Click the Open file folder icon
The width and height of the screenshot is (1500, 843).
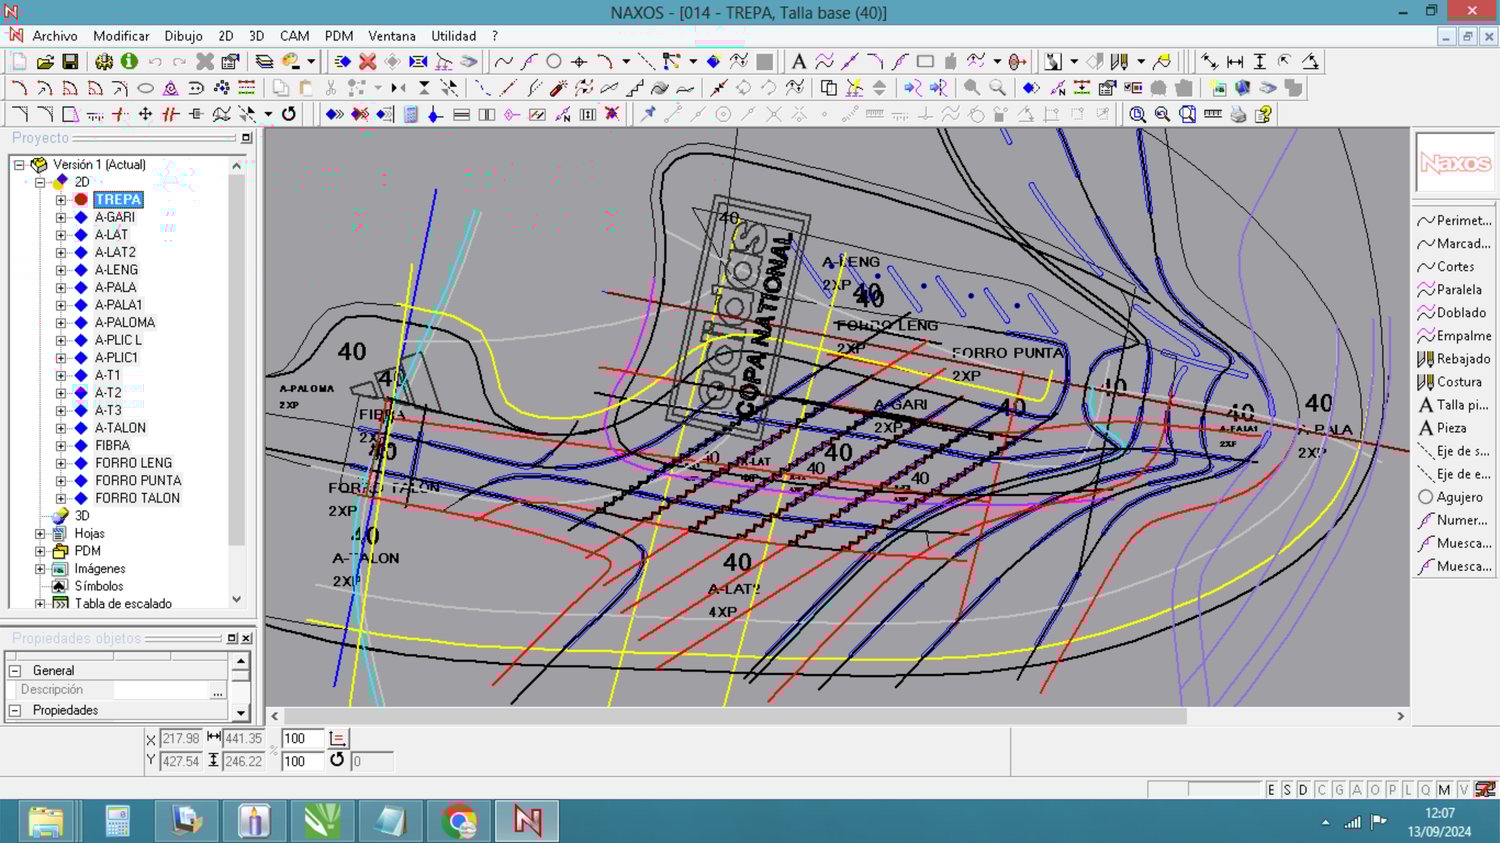click(x=45, y=62)
